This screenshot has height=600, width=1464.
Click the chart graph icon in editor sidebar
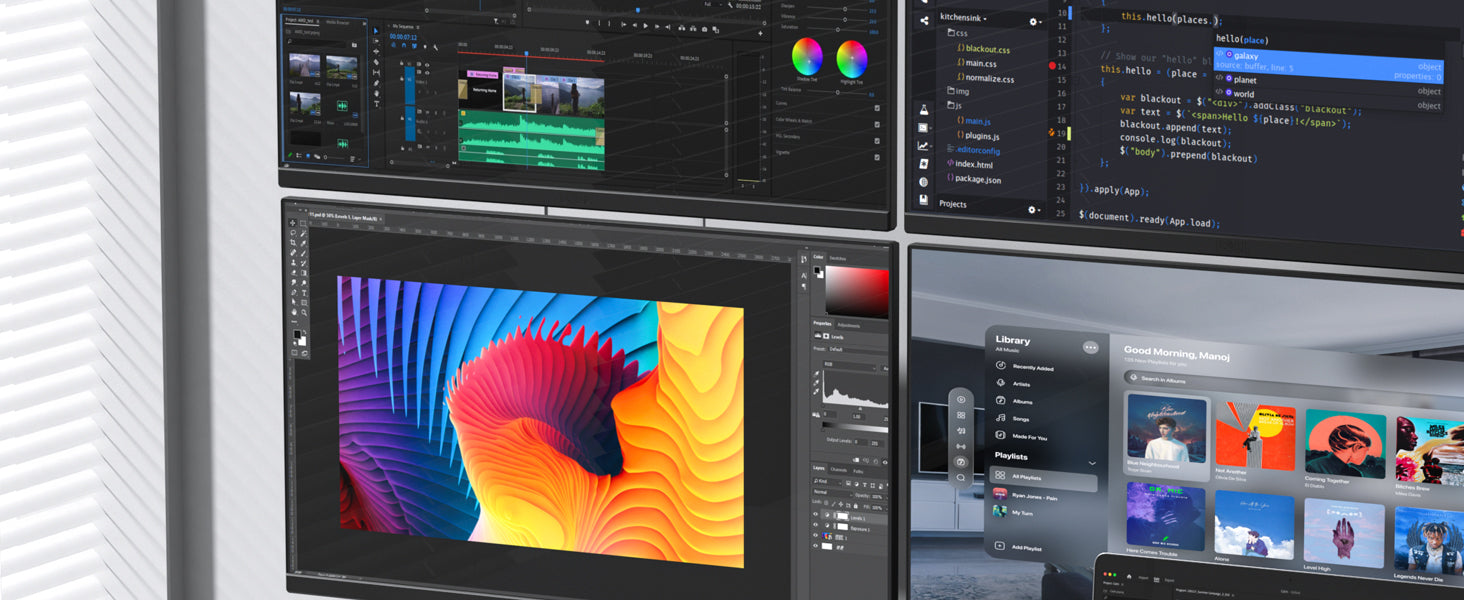[923, 146]
